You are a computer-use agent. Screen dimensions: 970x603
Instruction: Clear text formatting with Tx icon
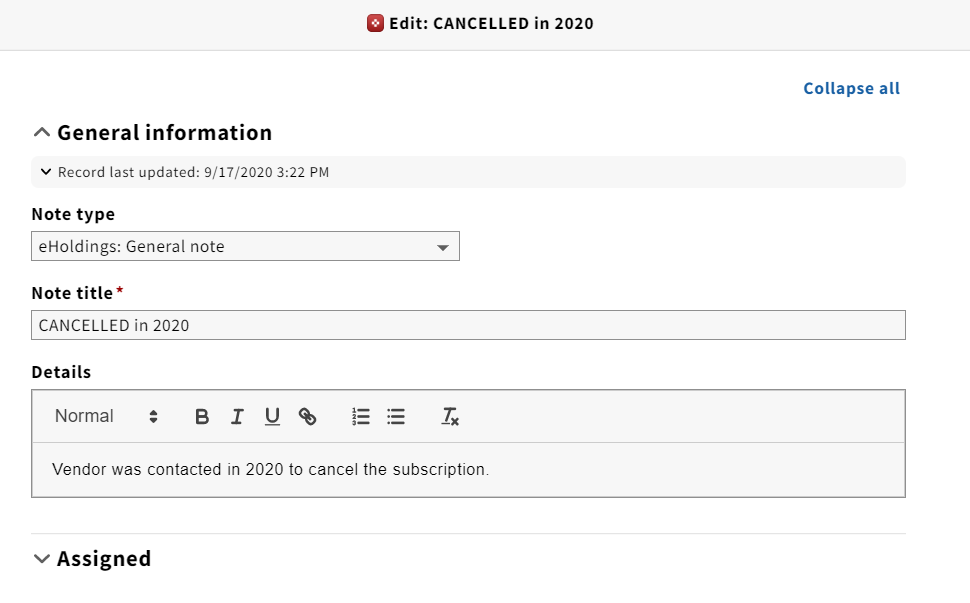[450, 416]
